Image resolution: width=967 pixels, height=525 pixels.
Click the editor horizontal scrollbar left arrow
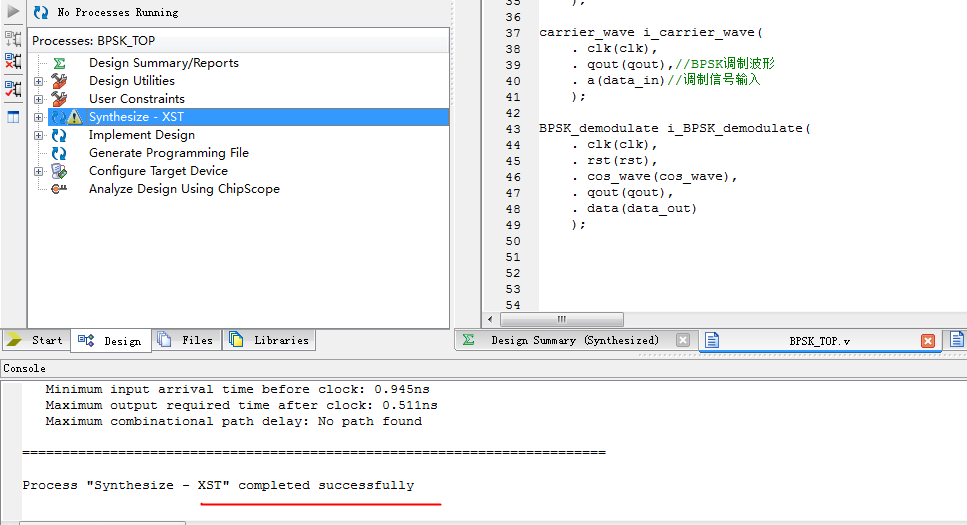pos(490,319)
